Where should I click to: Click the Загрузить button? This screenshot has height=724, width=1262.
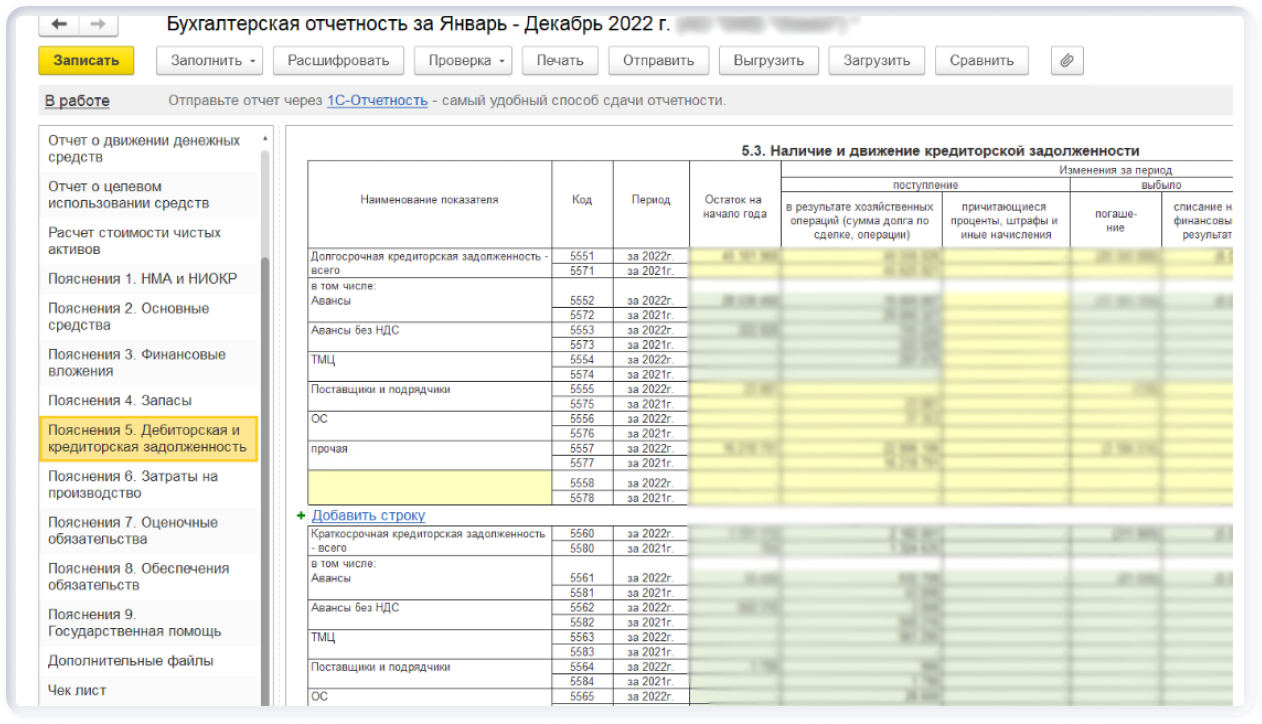coord(876,61)
